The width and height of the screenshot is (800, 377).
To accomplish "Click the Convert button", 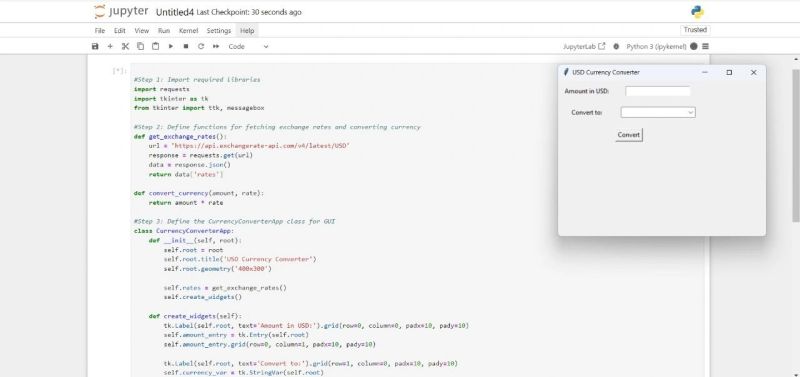I will pyautogui.click(x=629, y=135).
